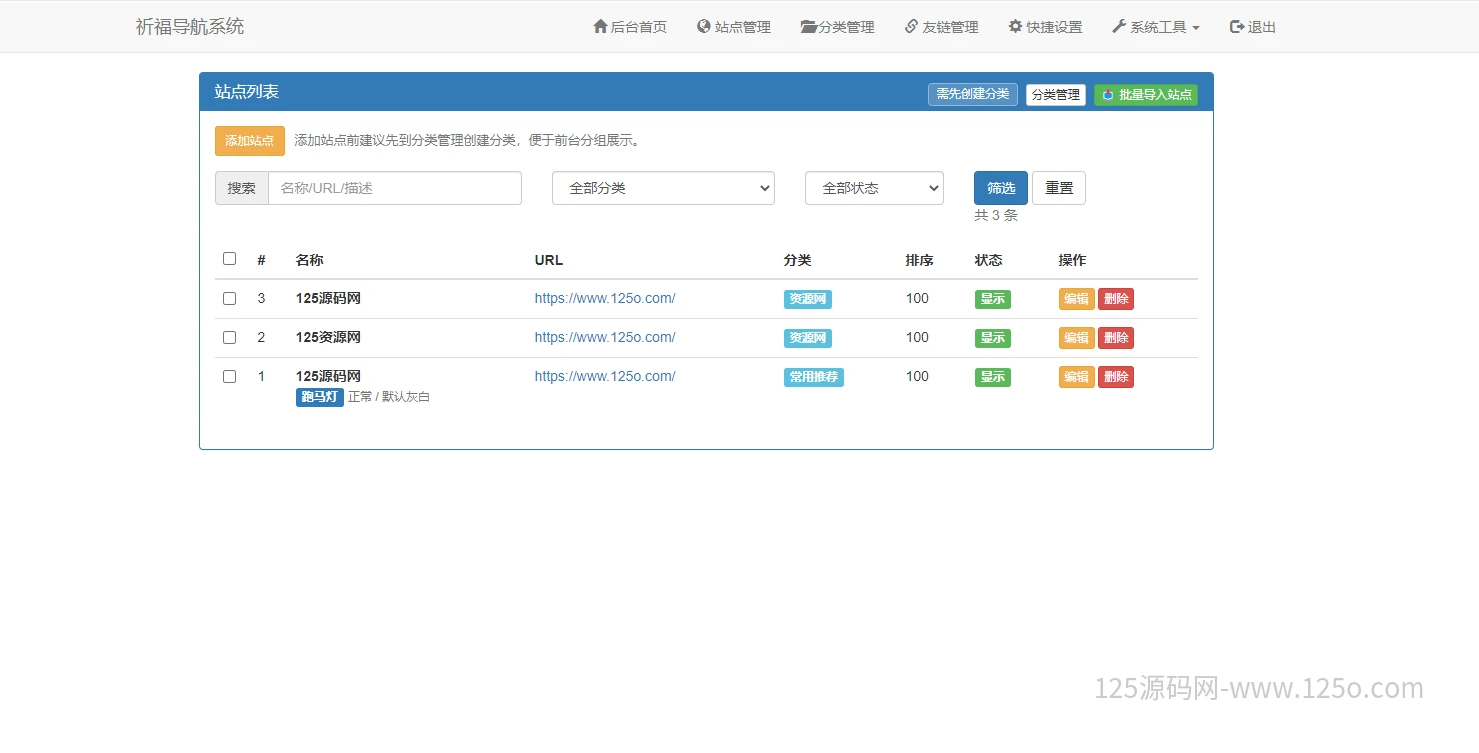Image resolution: width=1479 pixels, height=753 pixels.
Task: Click the 显示 status badge in row 3
Action: [x=993, y=299]
